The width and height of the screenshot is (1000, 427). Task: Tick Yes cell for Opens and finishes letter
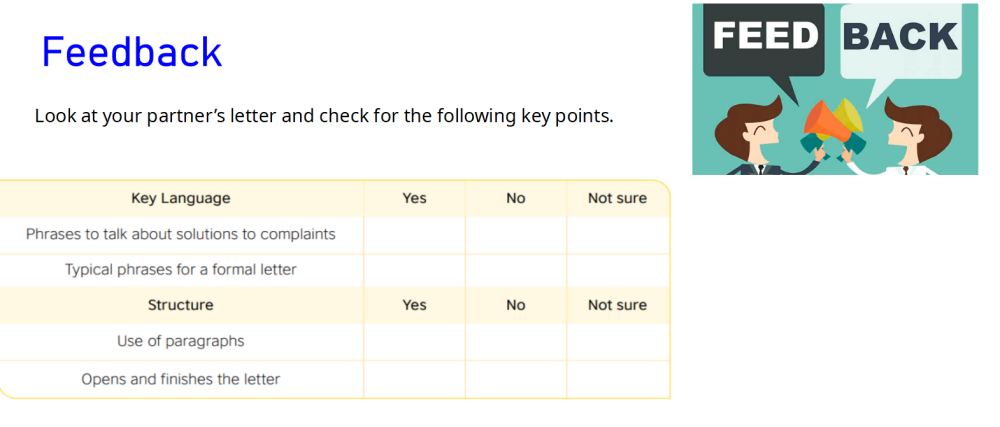[x=415, y=380]
